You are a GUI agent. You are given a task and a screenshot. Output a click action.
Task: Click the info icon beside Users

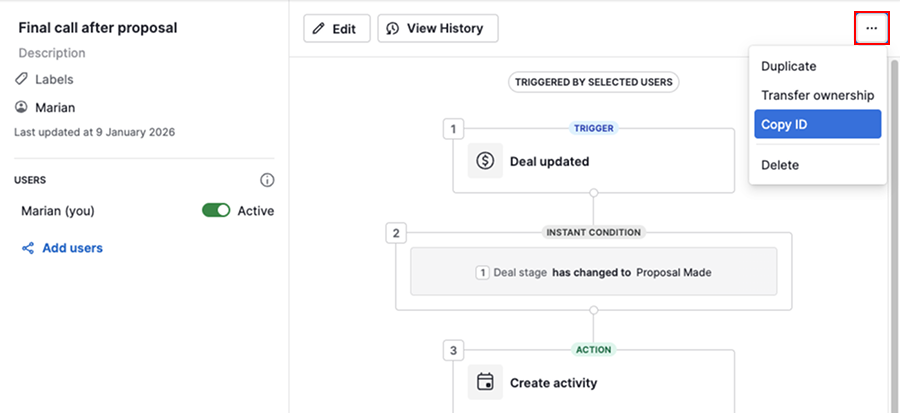(267, 181)
